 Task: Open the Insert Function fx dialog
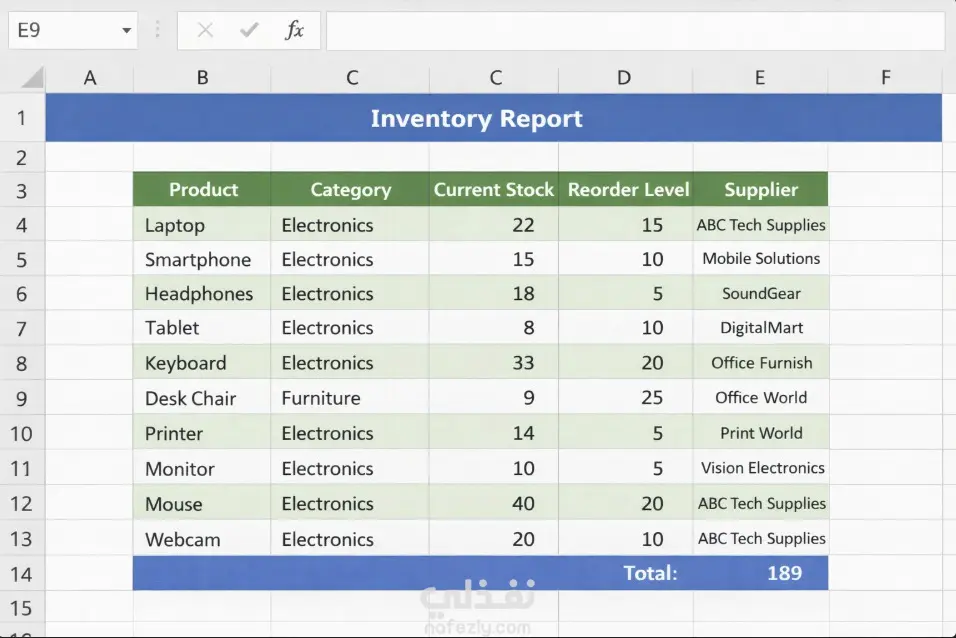(294, 31)
